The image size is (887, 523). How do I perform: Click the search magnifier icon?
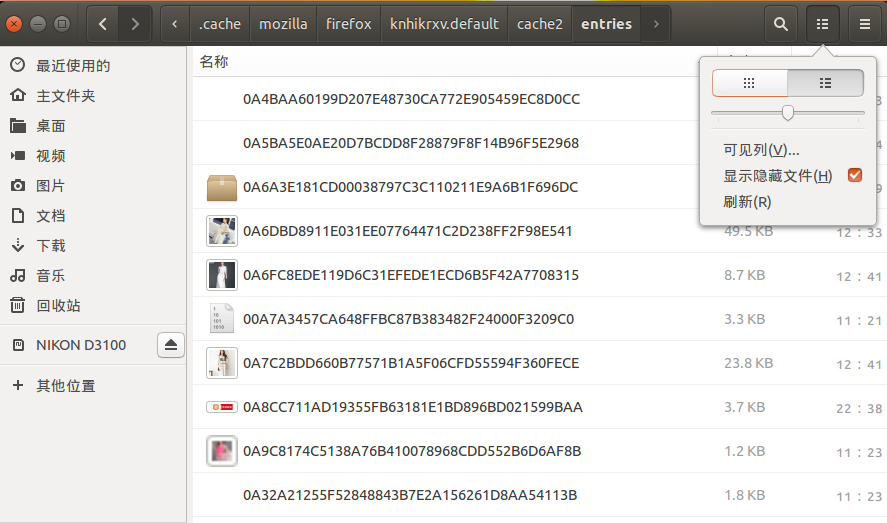pos(781,23)
